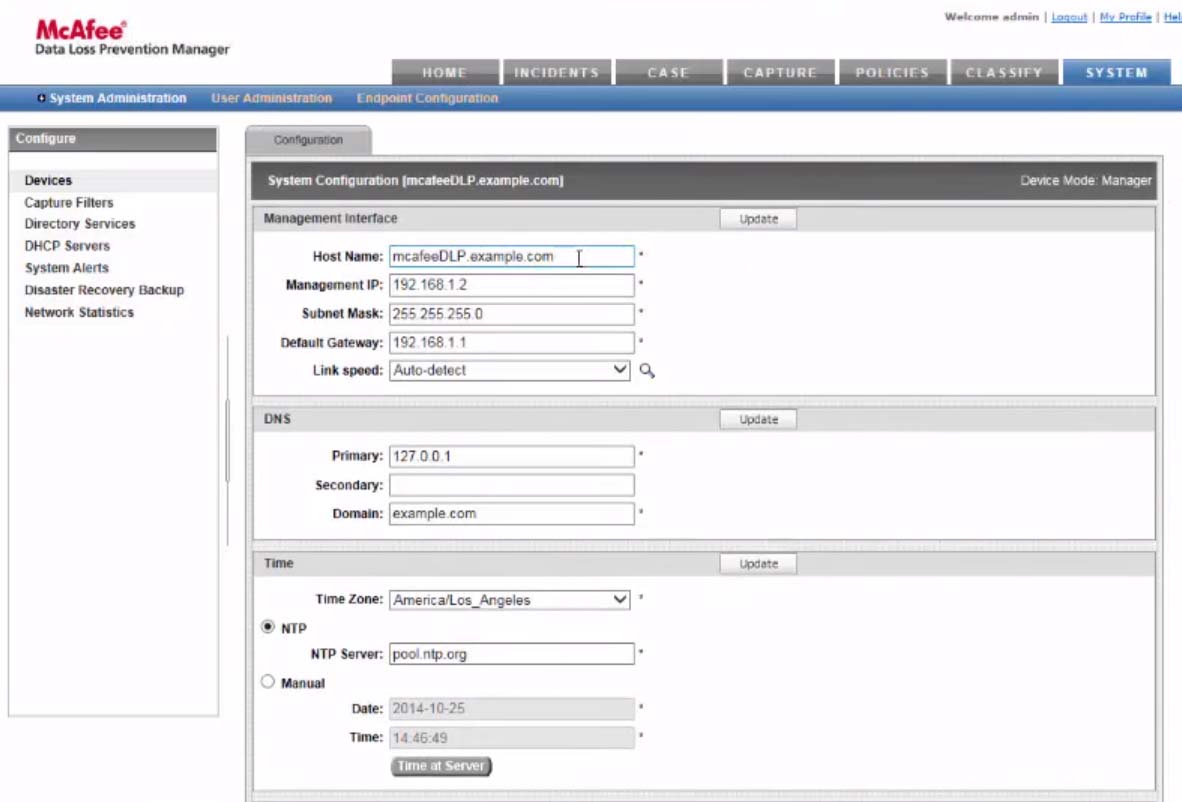Open the POLICIES tab
The width and height of the screenshot is (1182, 802).
pos(892,72)
